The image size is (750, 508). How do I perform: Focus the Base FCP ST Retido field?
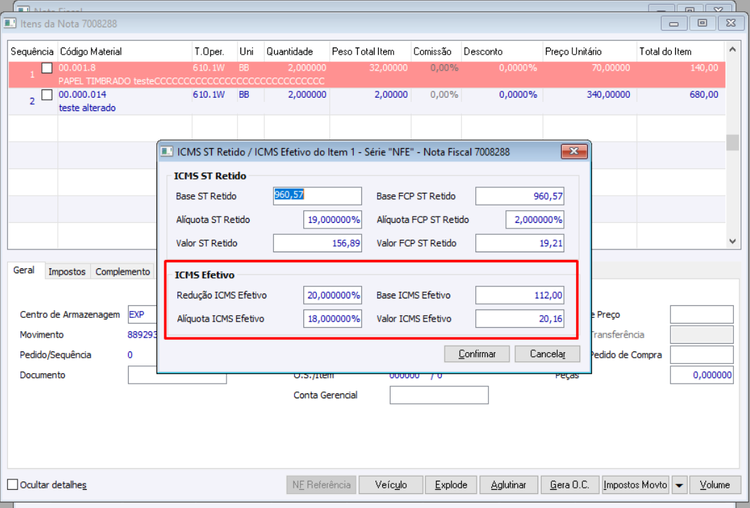pyautogui.click(x=519, y=196)
